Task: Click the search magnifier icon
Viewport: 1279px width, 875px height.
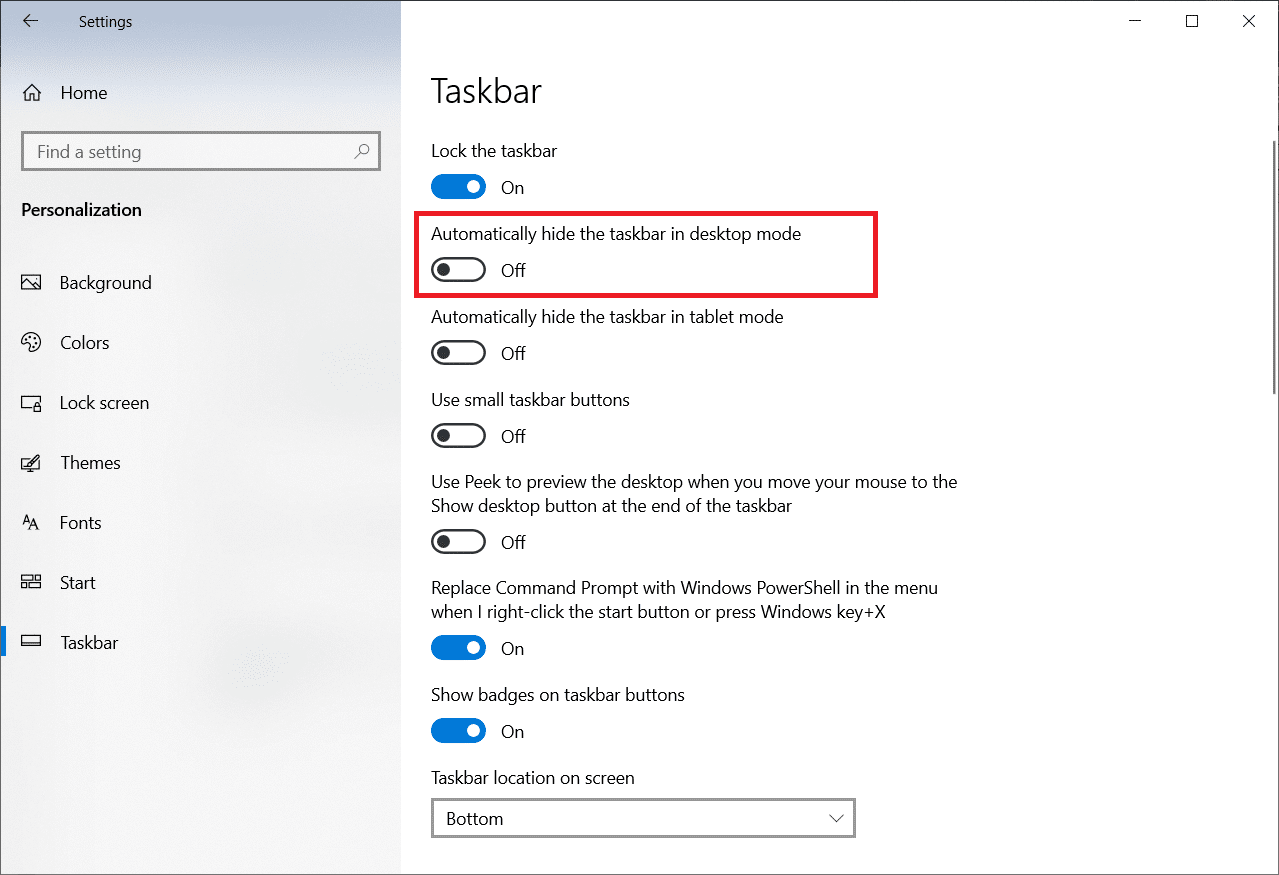Action: pyautogui.click(x=361, y=152)
